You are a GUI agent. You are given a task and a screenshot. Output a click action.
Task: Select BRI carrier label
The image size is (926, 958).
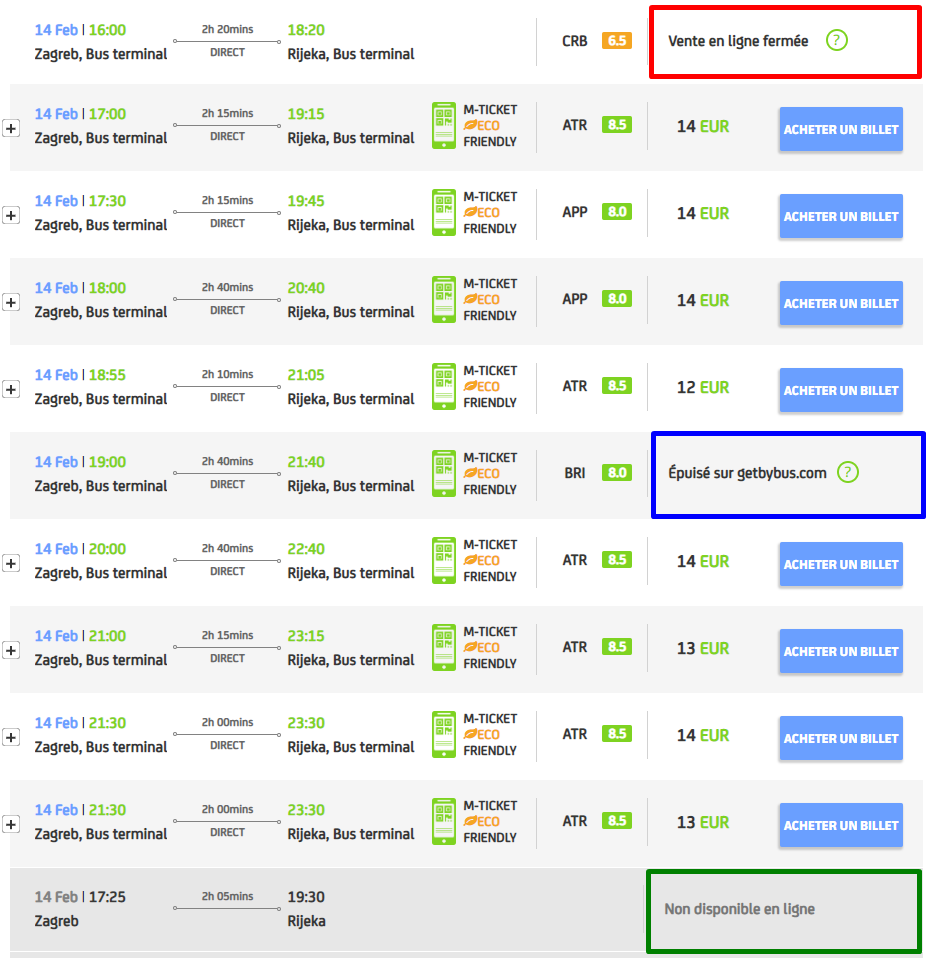click(x=574, y=473)
